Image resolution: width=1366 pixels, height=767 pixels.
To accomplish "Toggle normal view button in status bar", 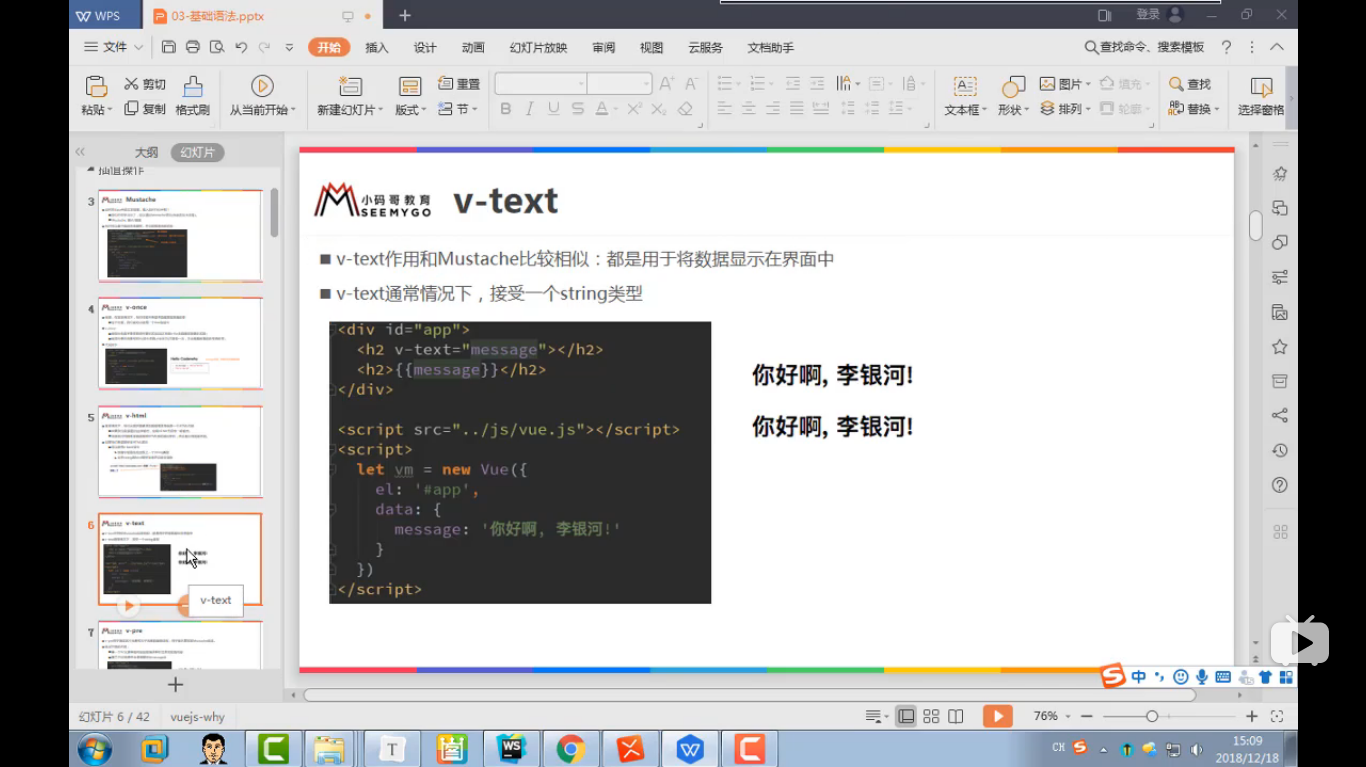I will click(x=906, y=716).
